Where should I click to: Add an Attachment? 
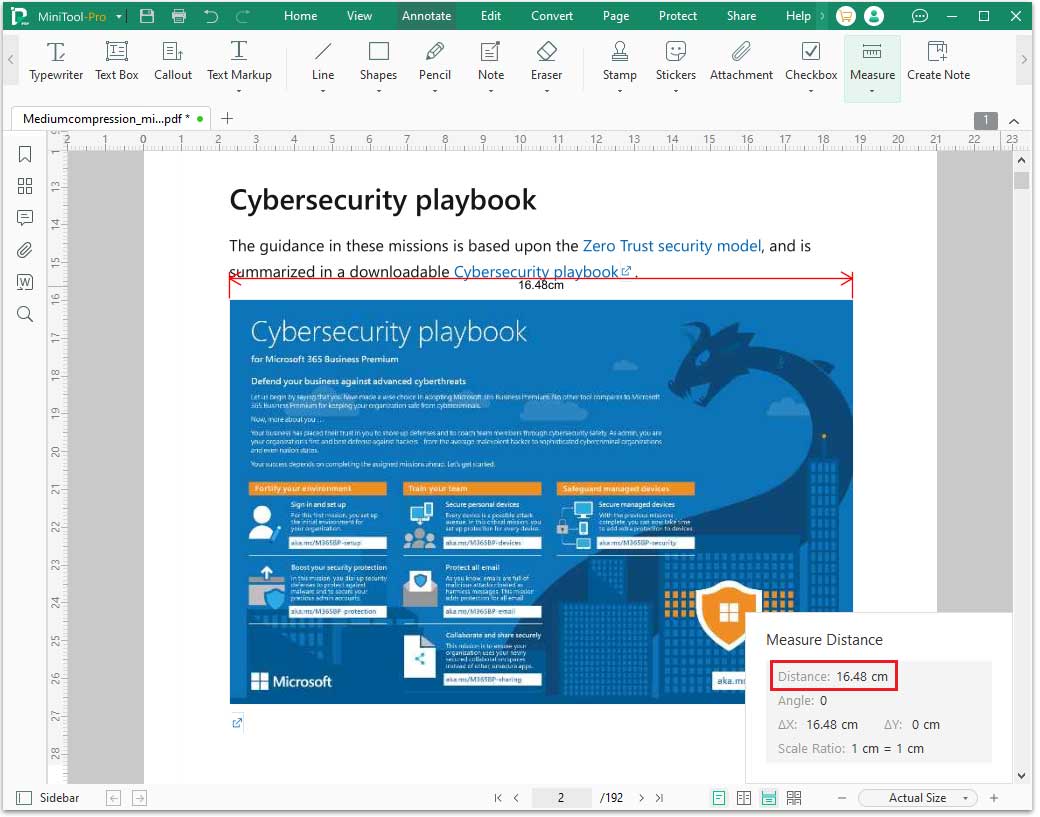point(741,62)
